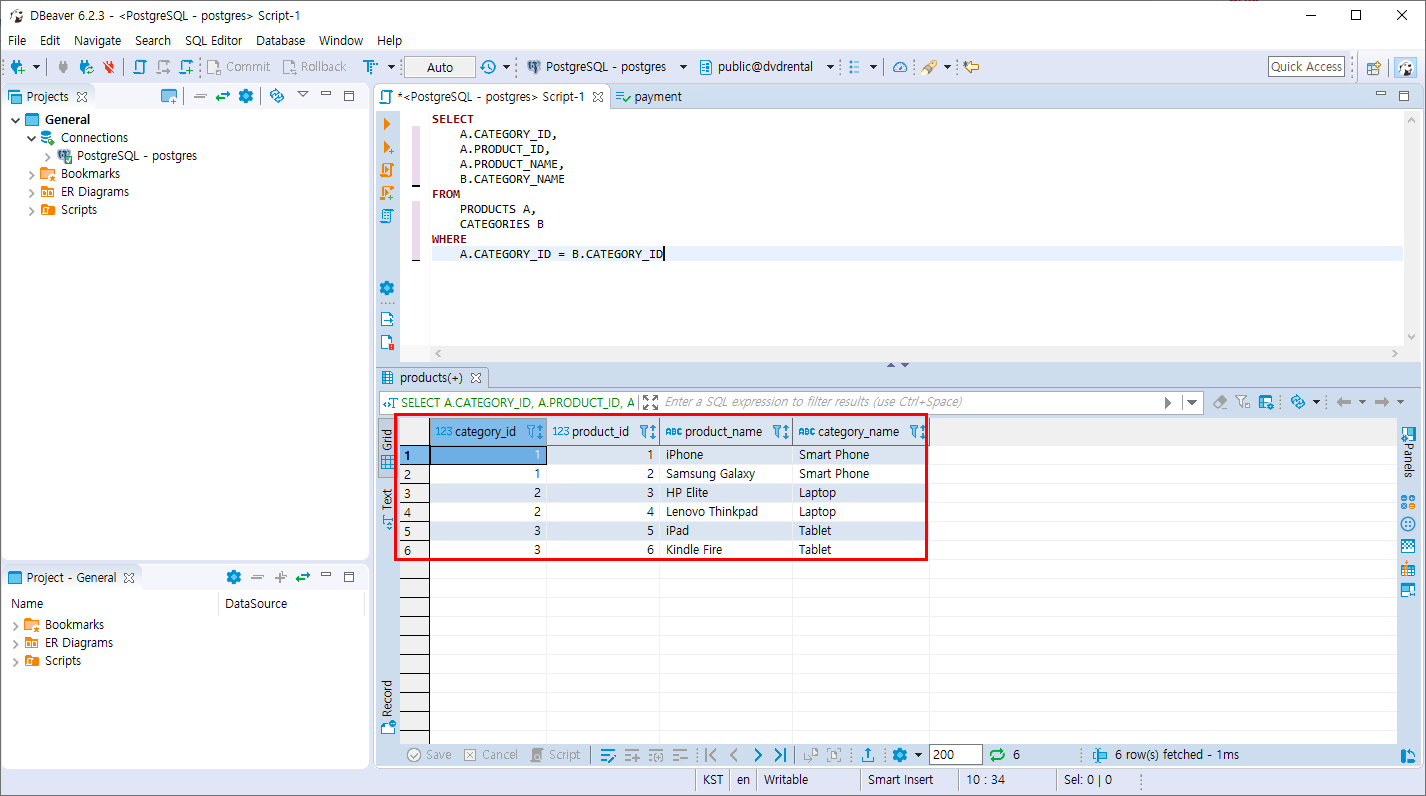Expand Bookmarks node in Projects tree
The height and width of the screenshot is (796, 1426).
point(31,174)
